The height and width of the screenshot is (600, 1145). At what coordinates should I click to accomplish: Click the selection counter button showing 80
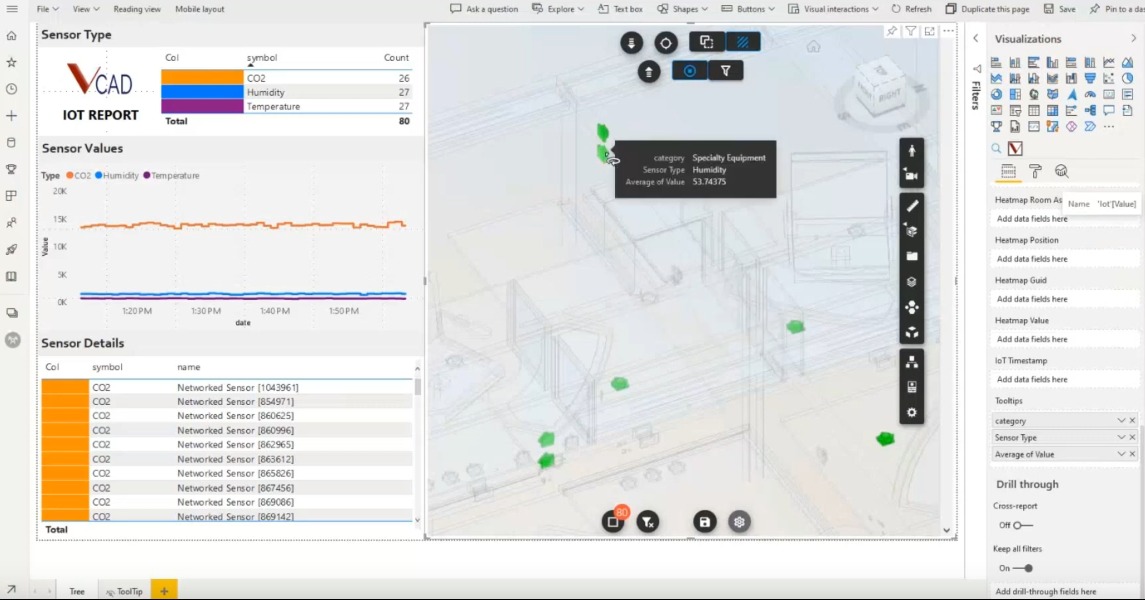614,520
